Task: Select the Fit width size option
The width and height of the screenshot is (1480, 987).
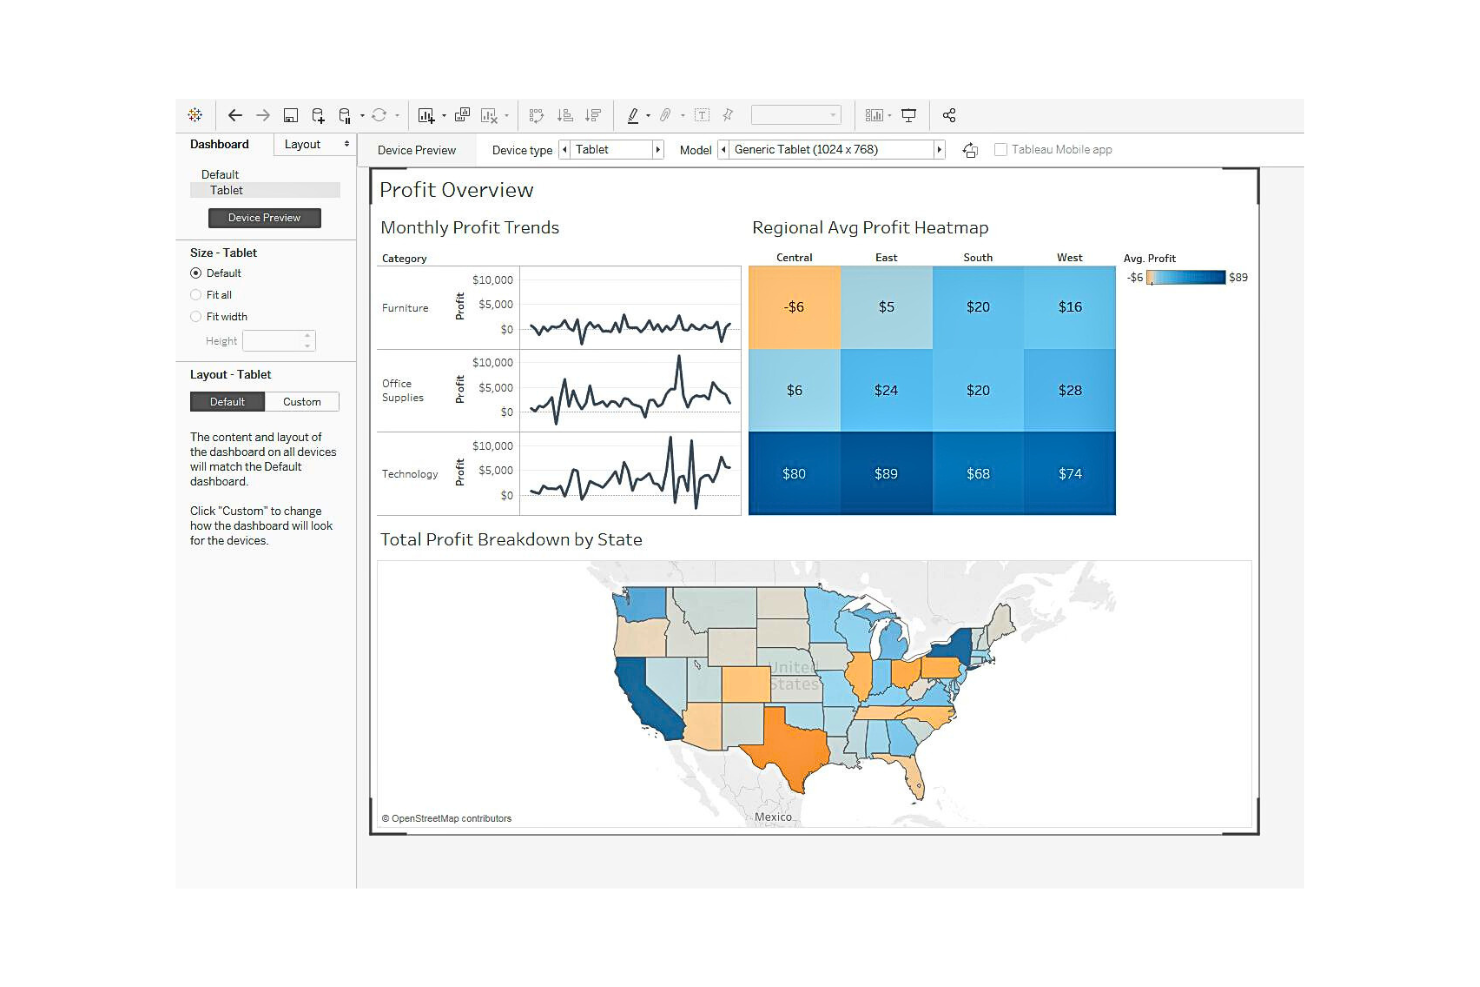Action: tap(196, 316)
